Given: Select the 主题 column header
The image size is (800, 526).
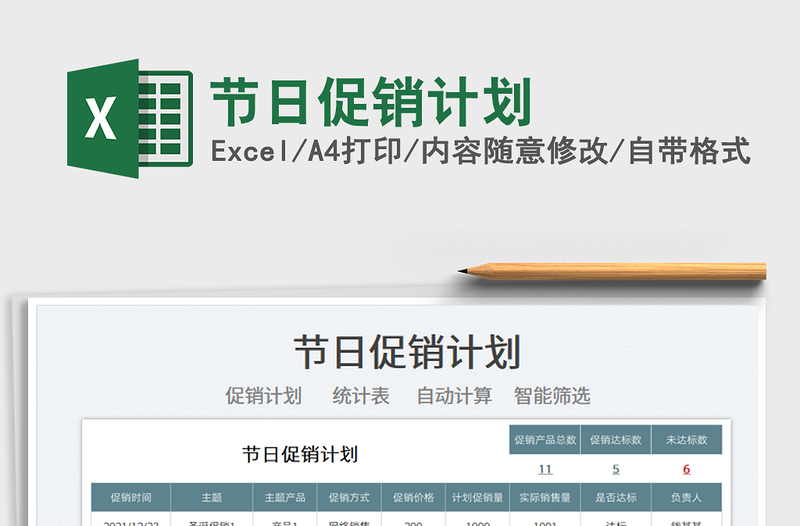Looking at the screenshot, I should pos(212,497).
